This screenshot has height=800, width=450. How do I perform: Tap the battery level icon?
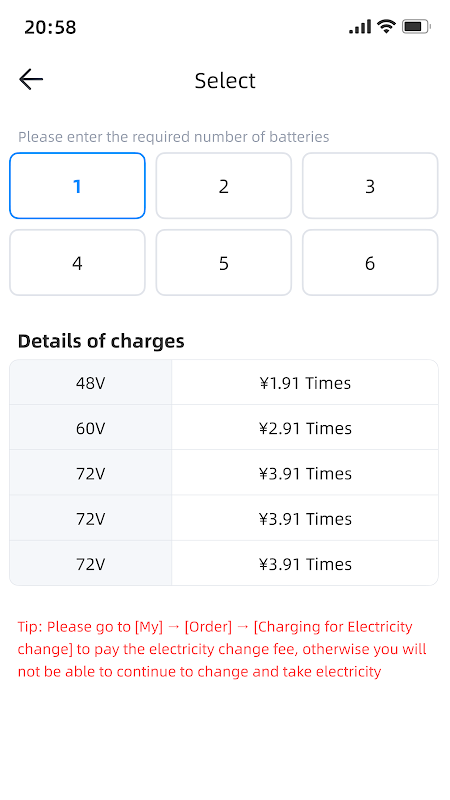pos(416,27)
